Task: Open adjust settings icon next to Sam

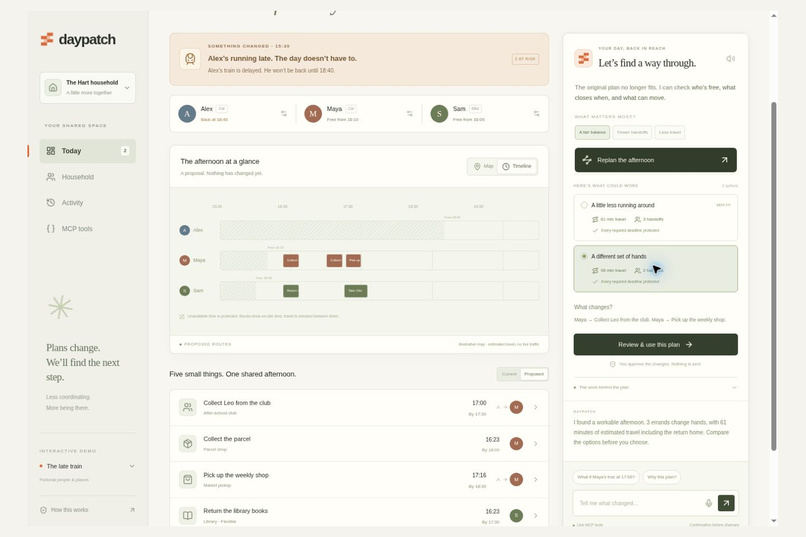Action: coord(536,114)
